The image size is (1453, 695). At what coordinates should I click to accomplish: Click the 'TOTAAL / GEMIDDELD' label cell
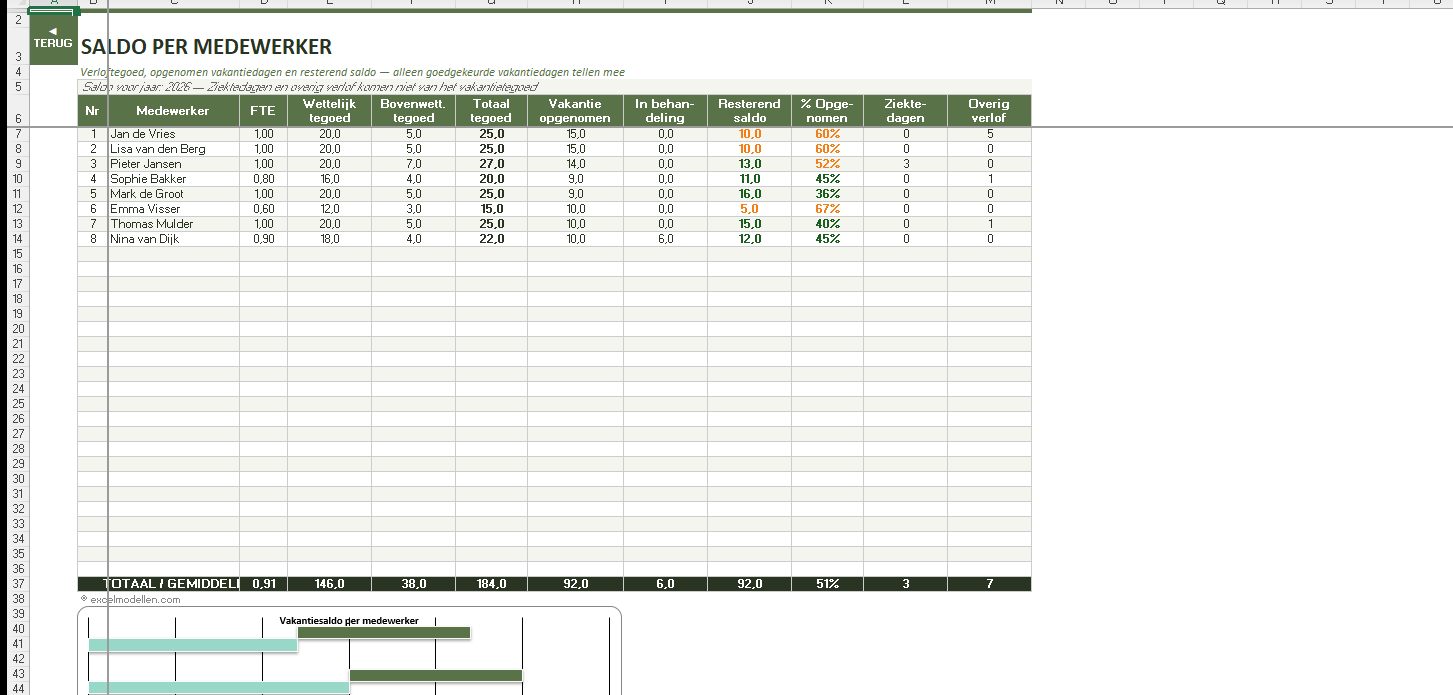click(x=172, y=584)
